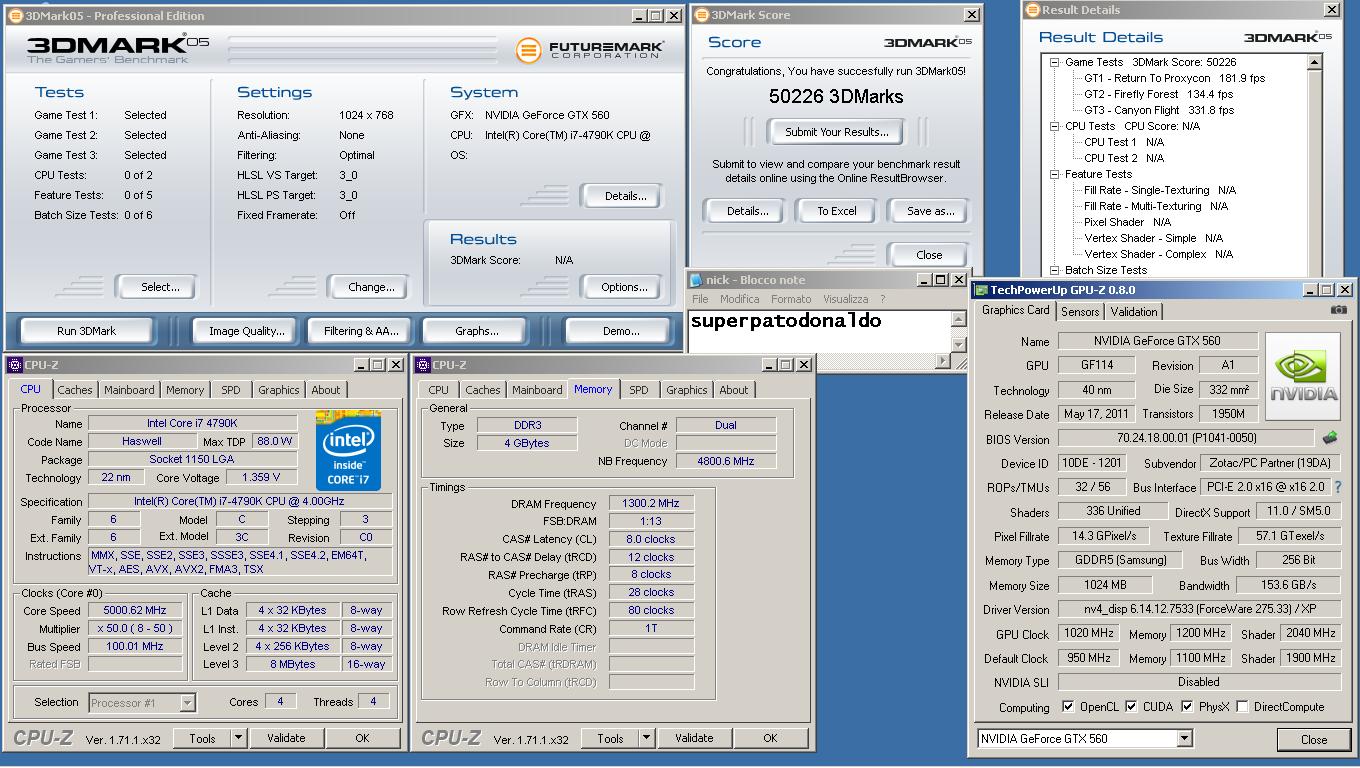1360x768 pixels.
Task: Select GT1 - Return To Proxycon result row
Action: click(1175, 78)
